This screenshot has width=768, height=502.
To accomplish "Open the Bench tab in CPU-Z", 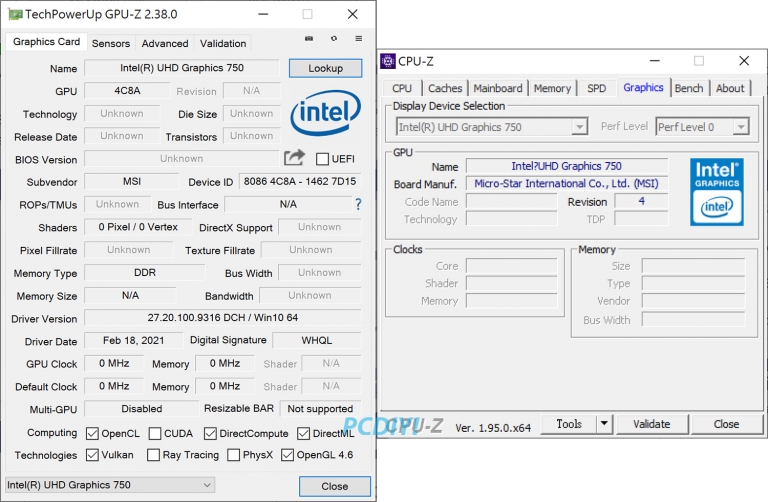I will tap(689, 89).
